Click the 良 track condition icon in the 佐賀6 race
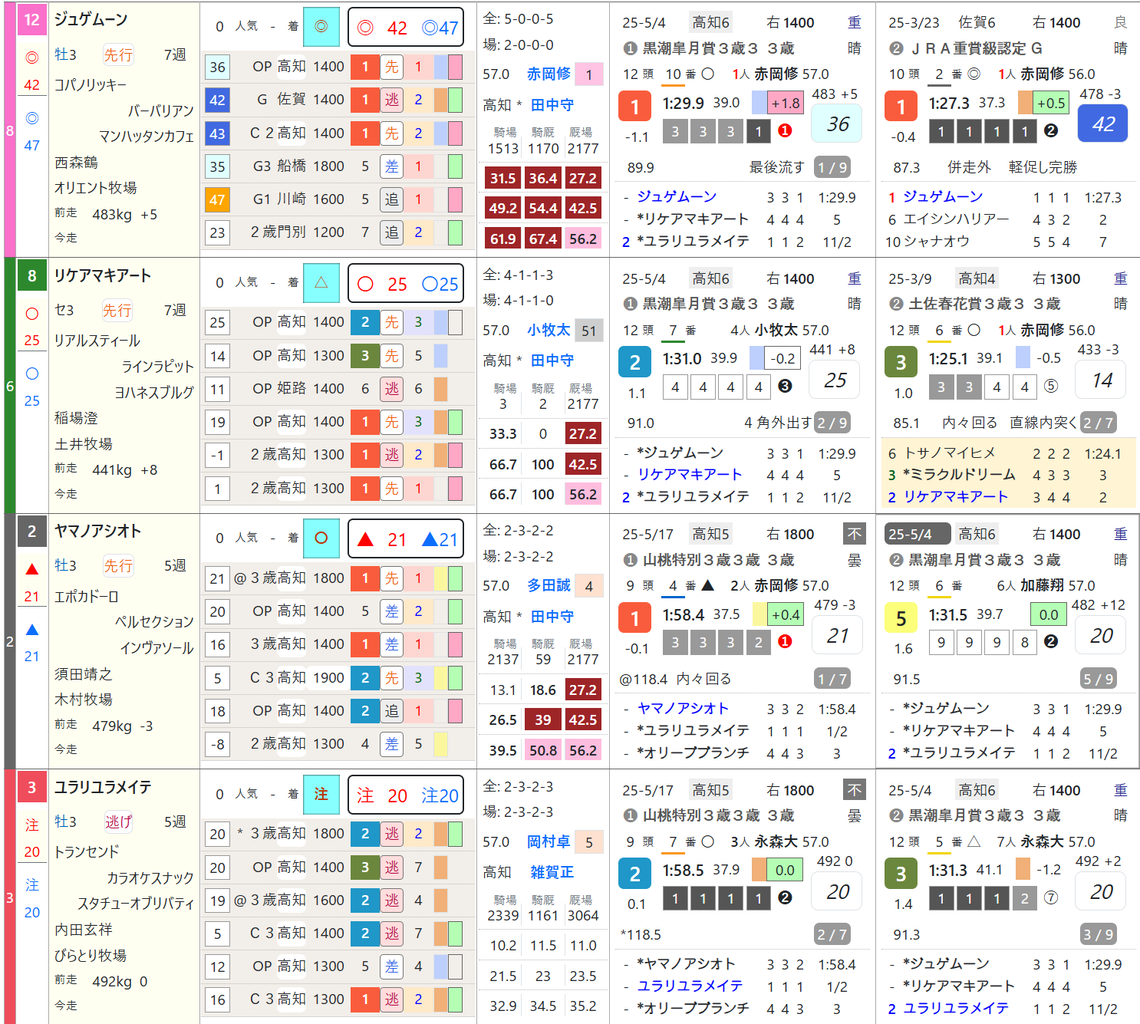The height and width of the screenshot is (1024, 1140). coord(1120,23)
